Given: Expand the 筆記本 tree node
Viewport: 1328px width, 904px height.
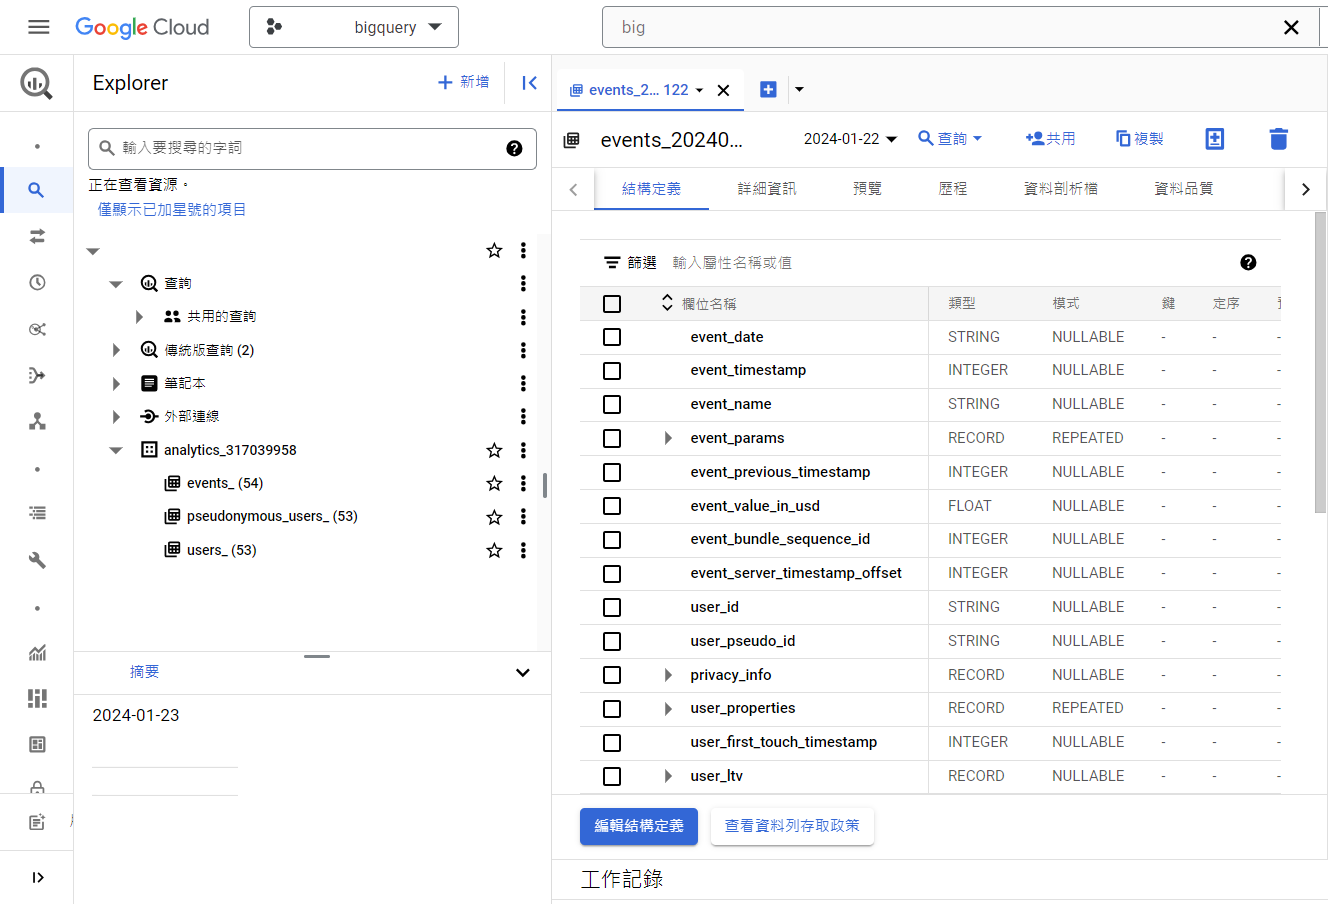Looking at the screenshot, I should pyautogui.click(x=116, y=383).
